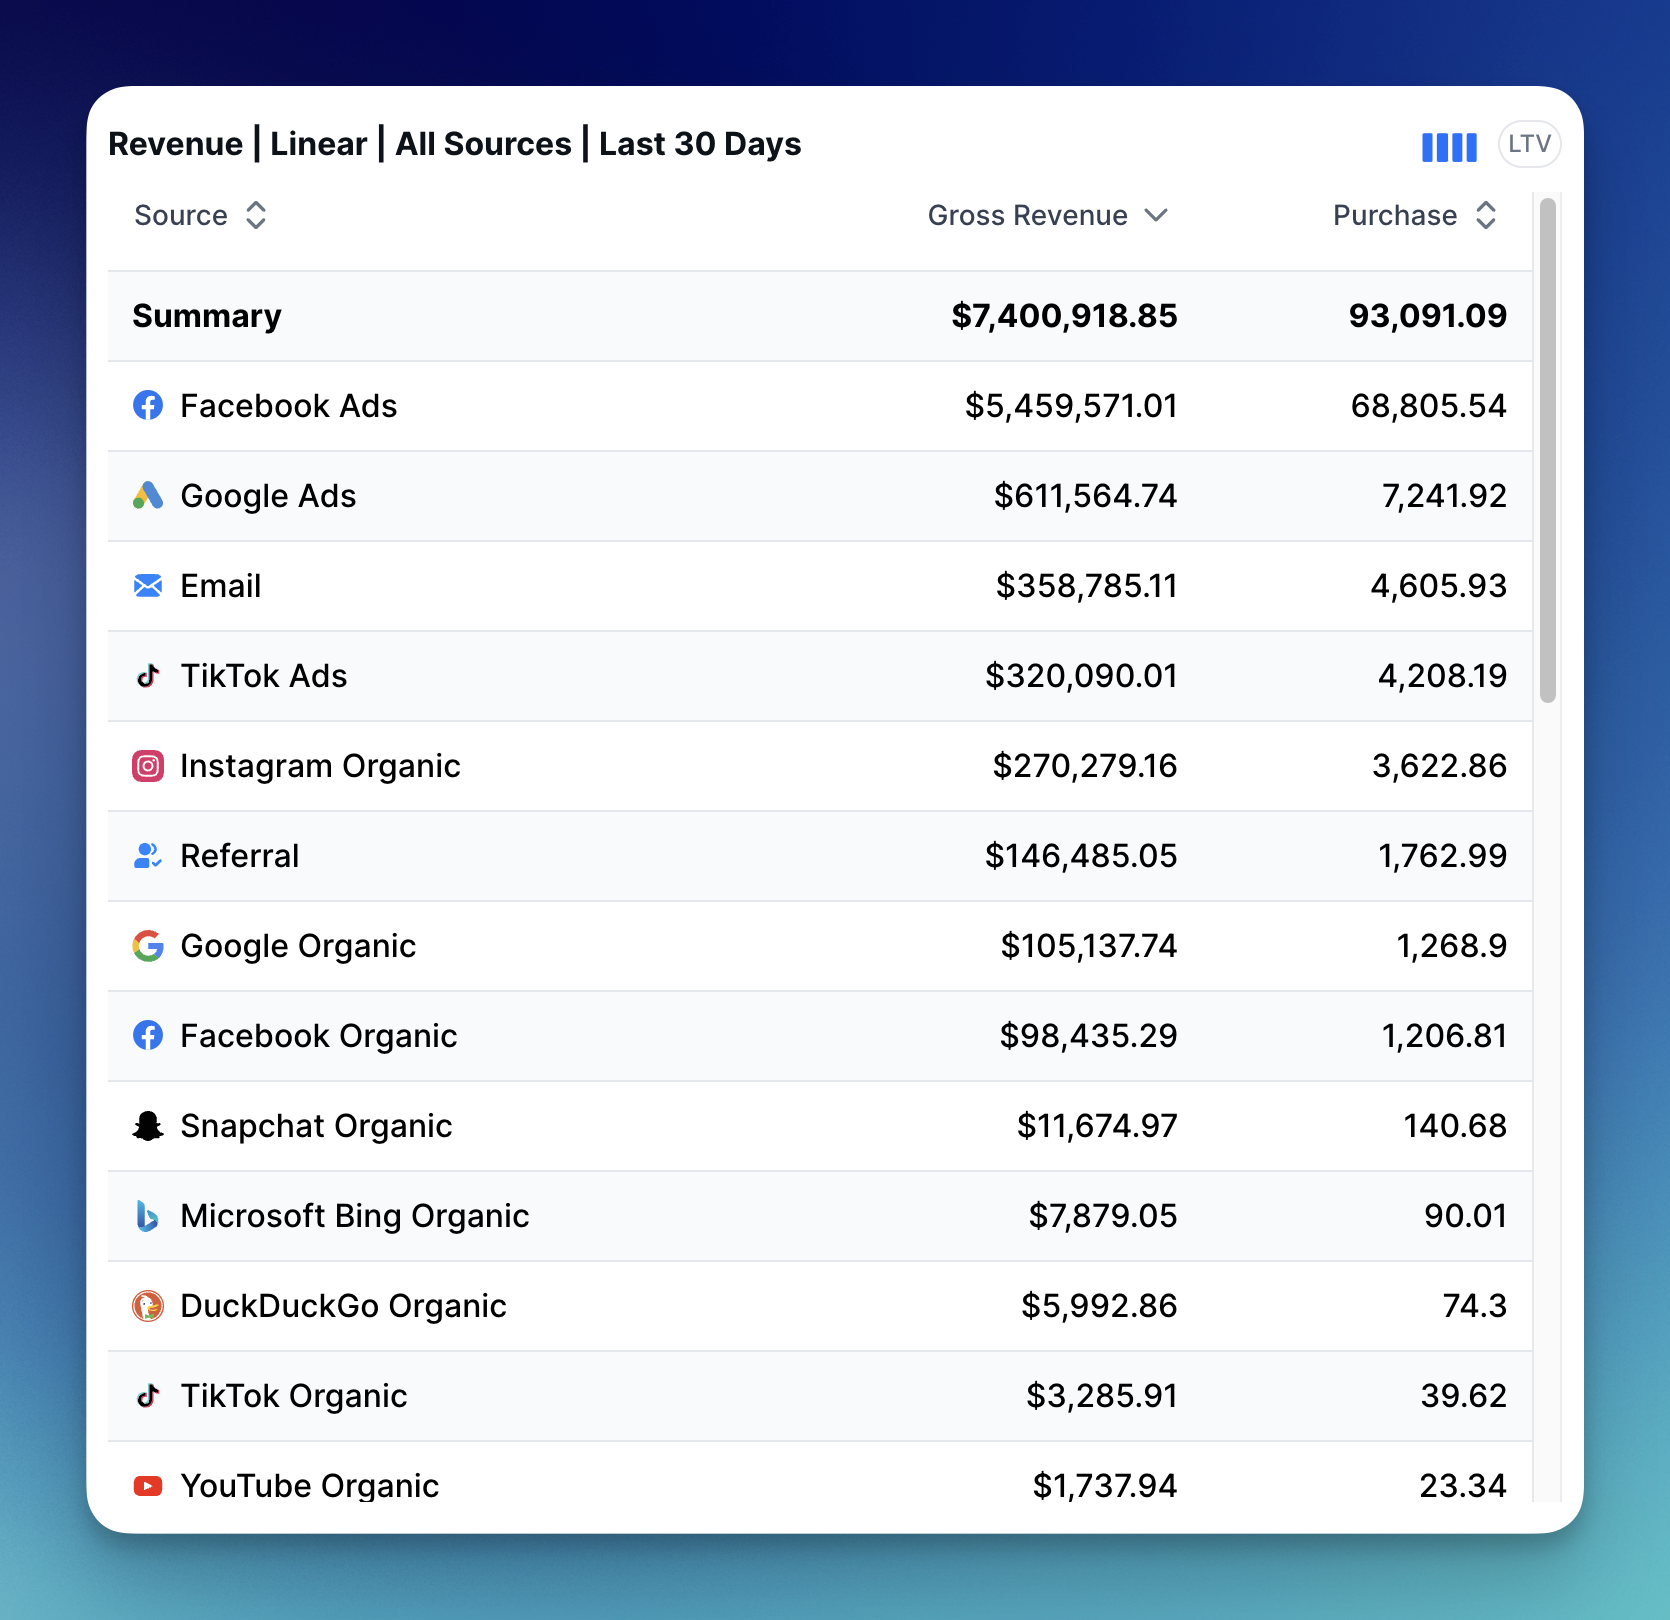
Task: Click the Referral people icon
Action: pyautogui.click(x=148, y=856)
